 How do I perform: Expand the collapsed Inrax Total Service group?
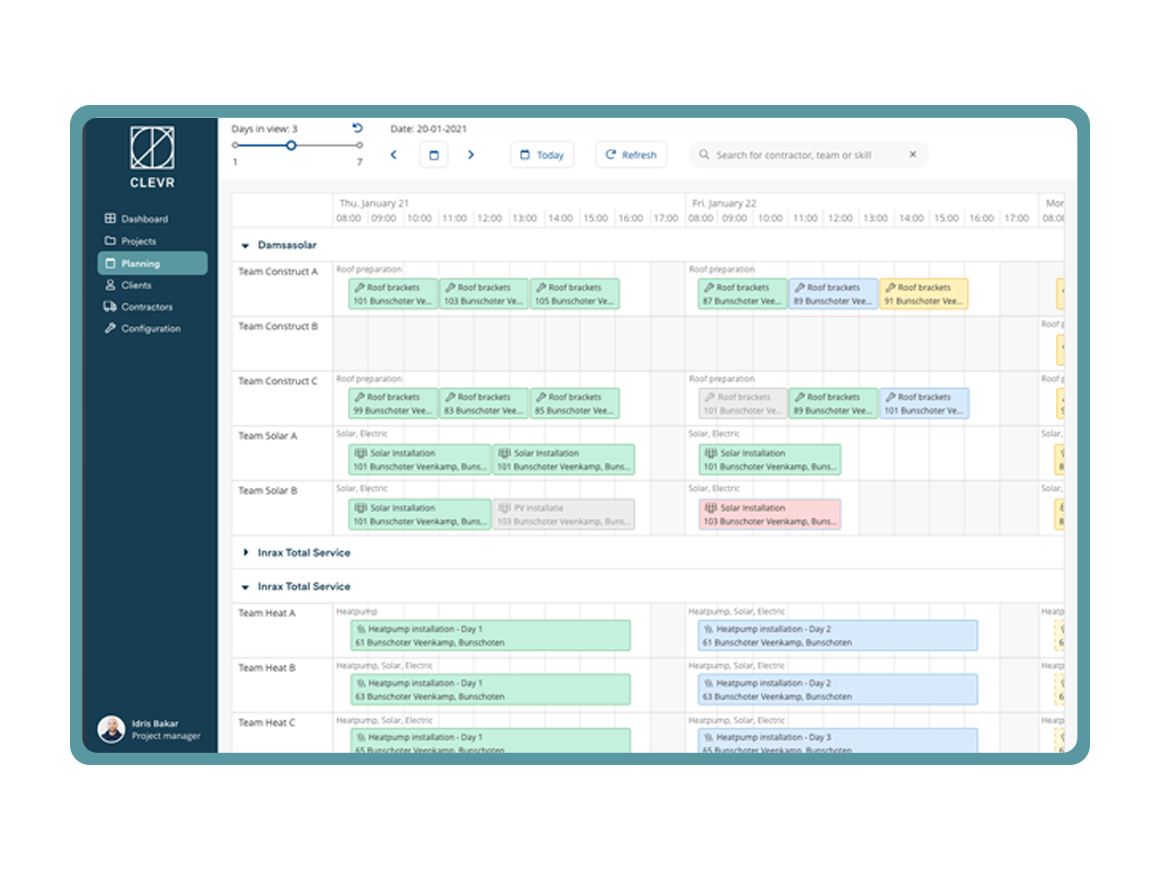click(x=245, y=553)
